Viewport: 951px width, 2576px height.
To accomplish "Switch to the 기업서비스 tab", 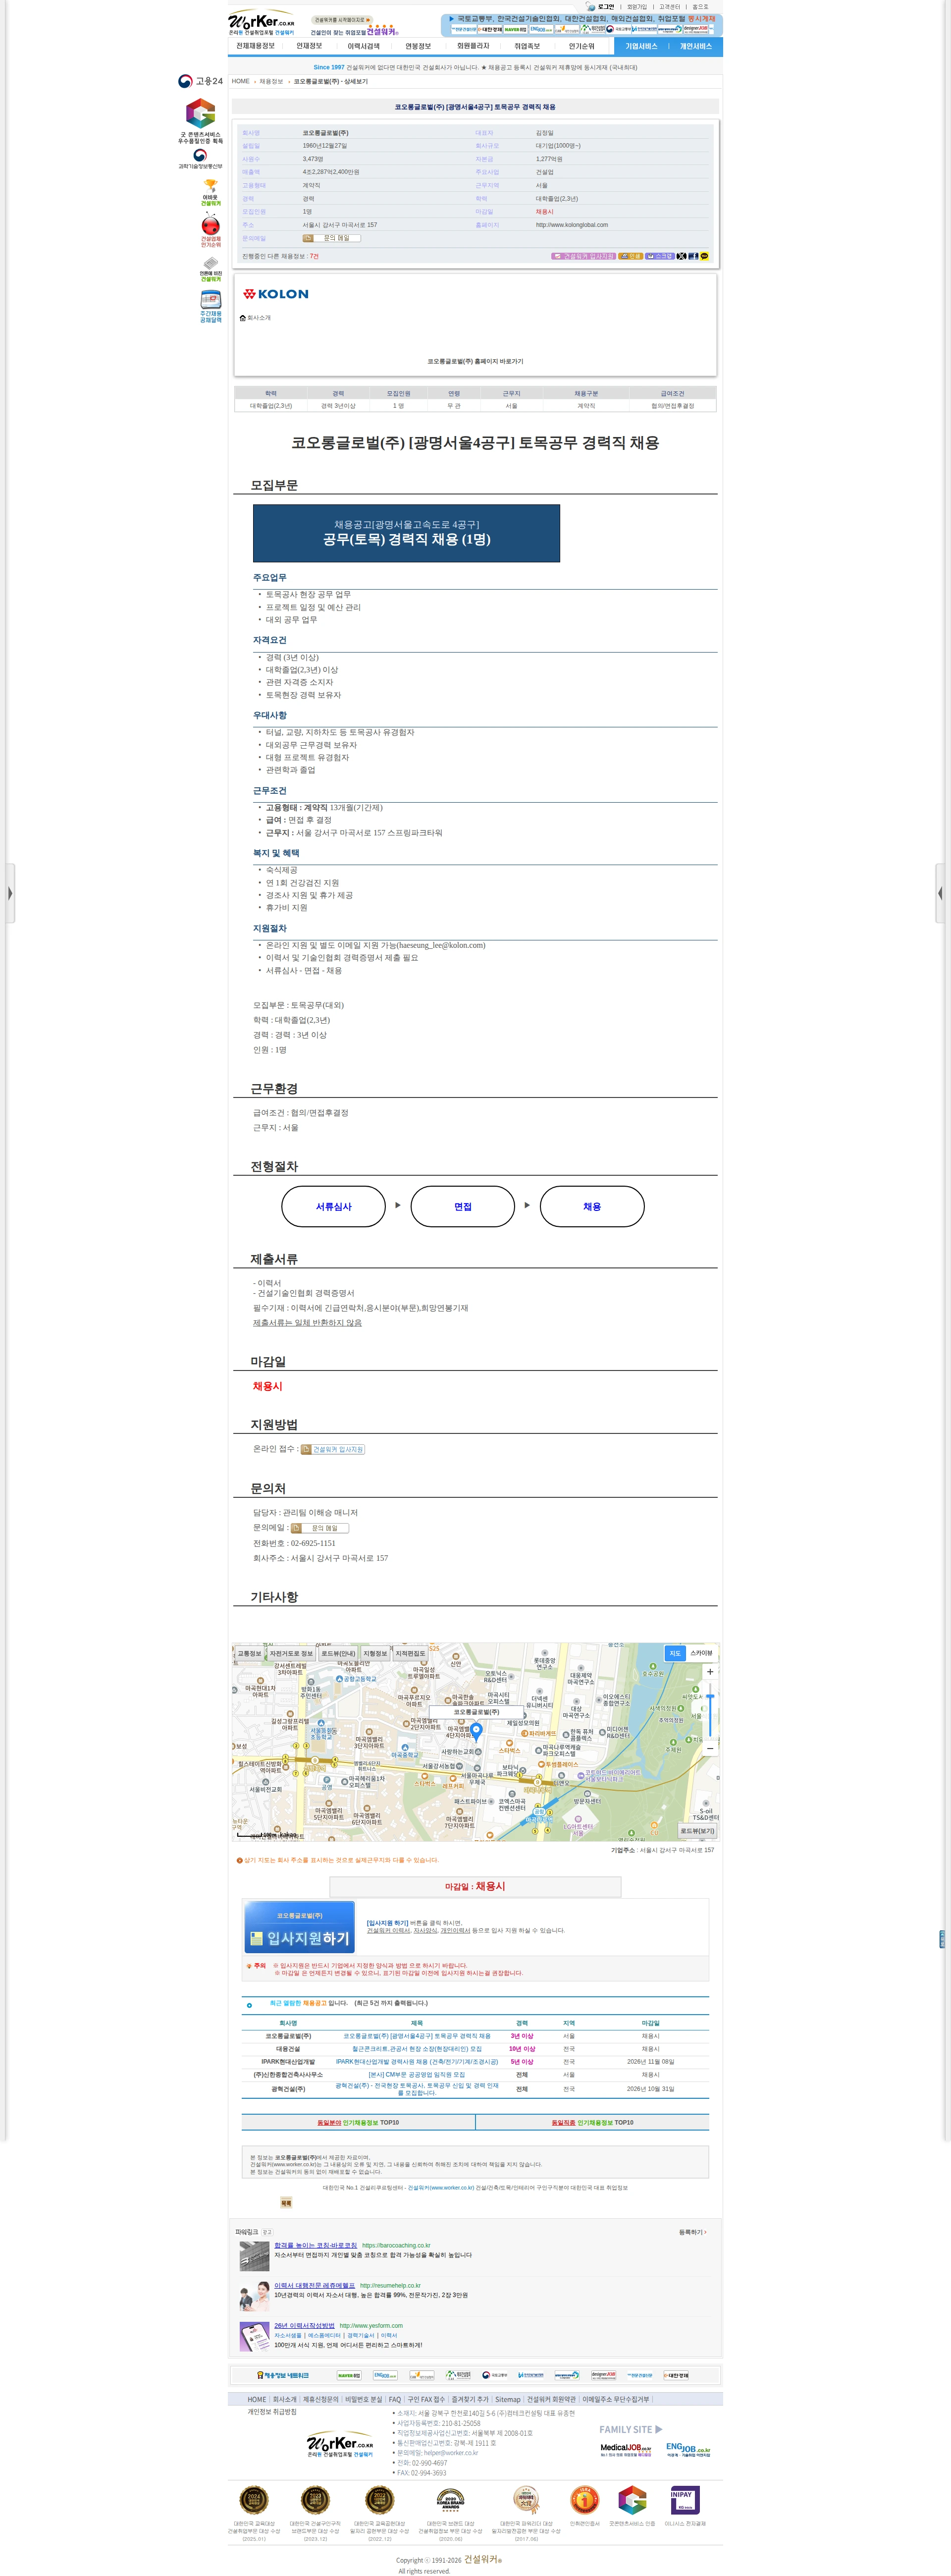I will pyautogui.click(x=641, y=46).
